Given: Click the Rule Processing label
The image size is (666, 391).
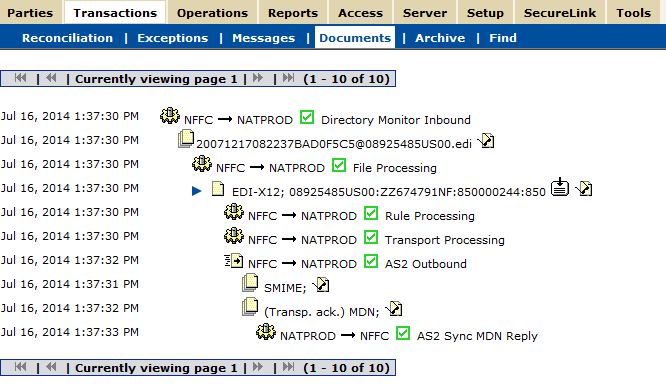Looking at the screenshot, I should pos(430,216).
